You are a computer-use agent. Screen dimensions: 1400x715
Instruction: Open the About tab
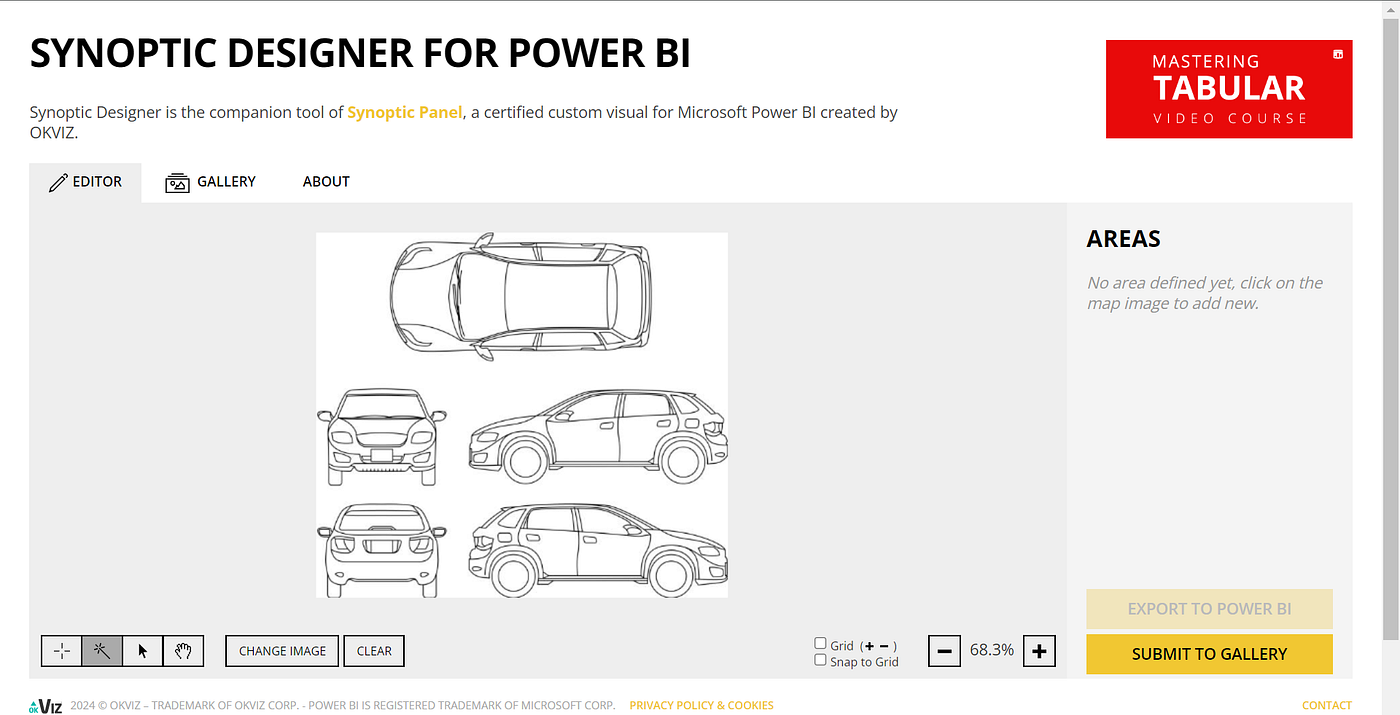pyautogui.click(x=326, y=182)
